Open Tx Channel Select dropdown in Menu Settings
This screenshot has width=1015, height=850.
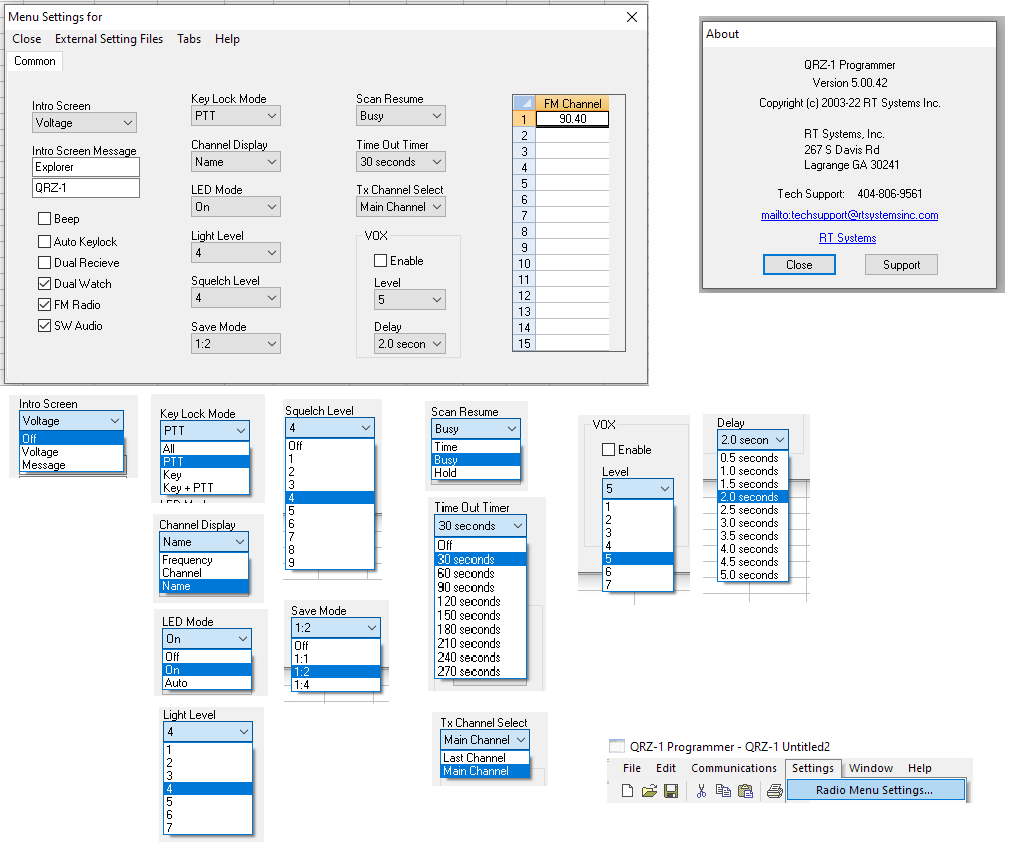point(401,207)
